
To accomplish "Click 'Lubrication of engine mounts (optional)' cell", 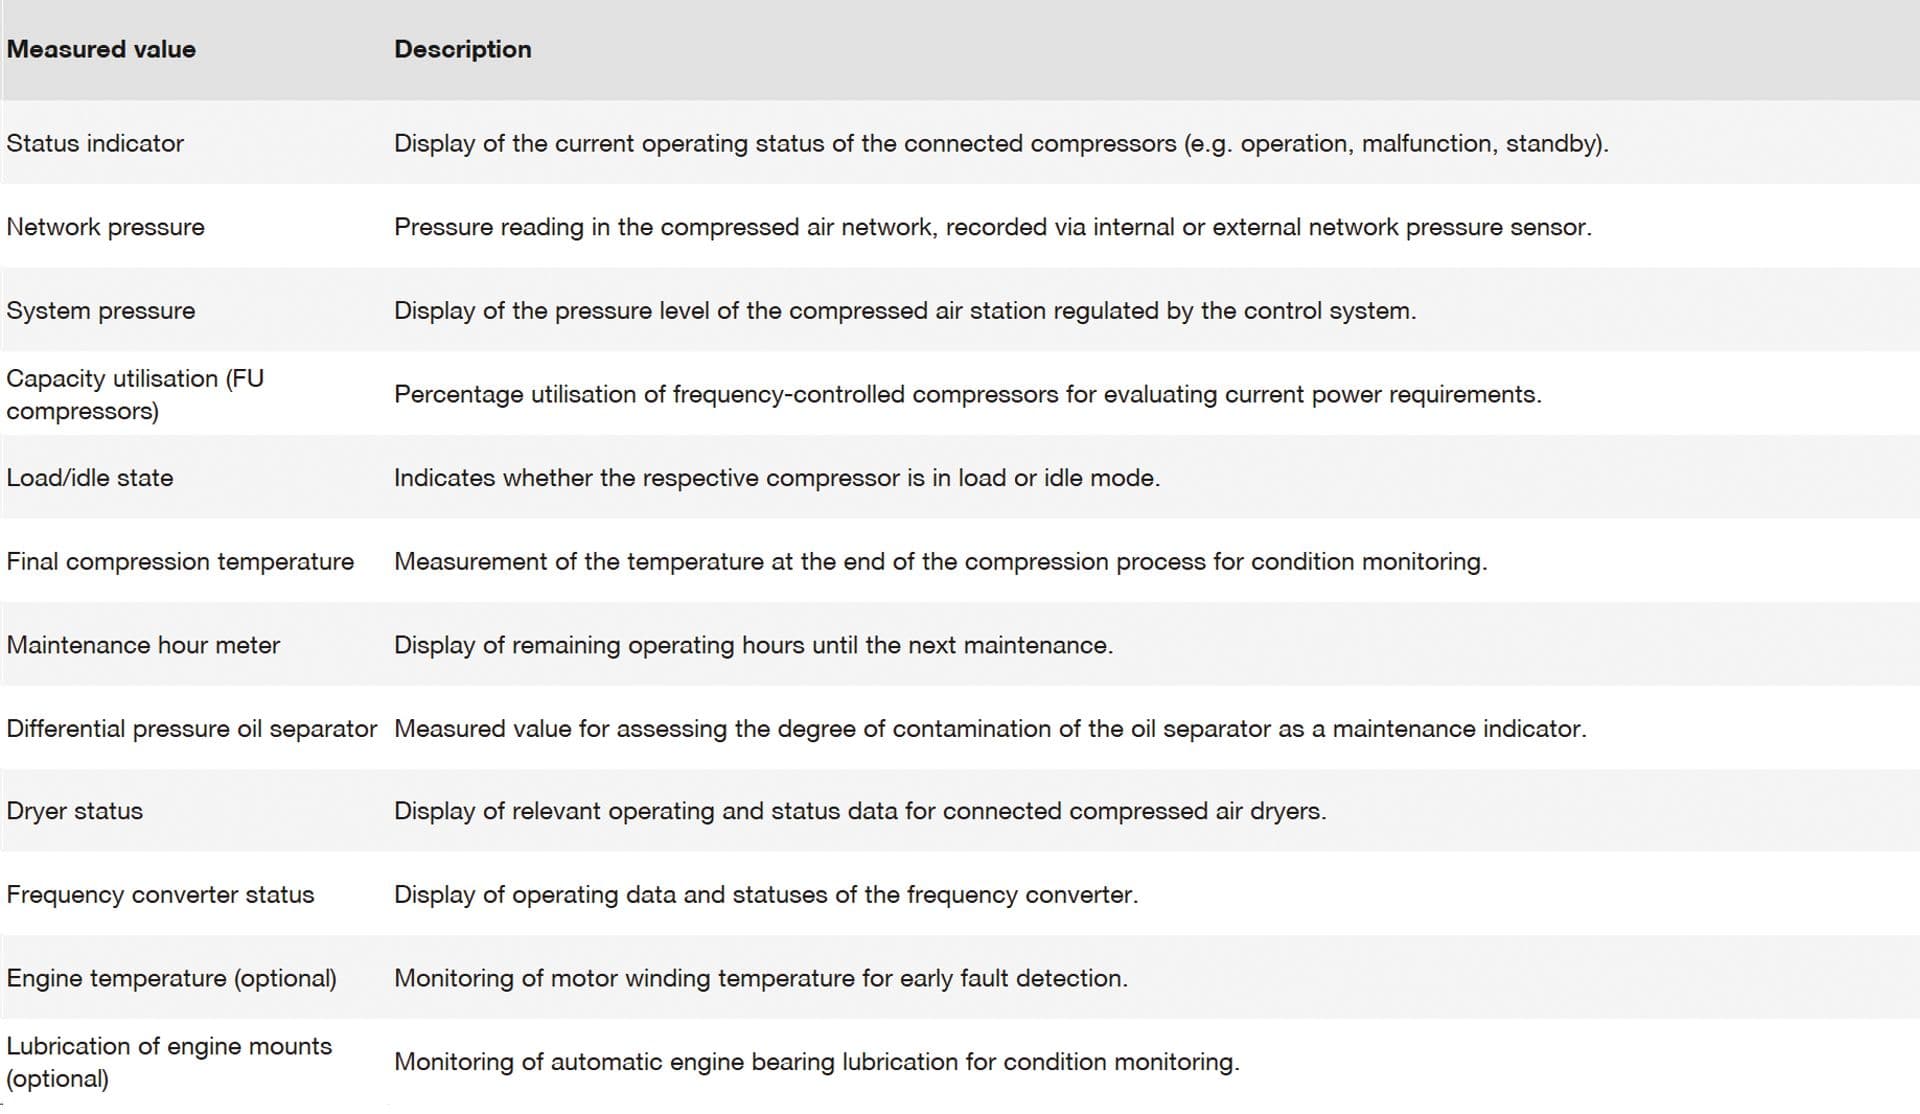I will pos(169,1062).
